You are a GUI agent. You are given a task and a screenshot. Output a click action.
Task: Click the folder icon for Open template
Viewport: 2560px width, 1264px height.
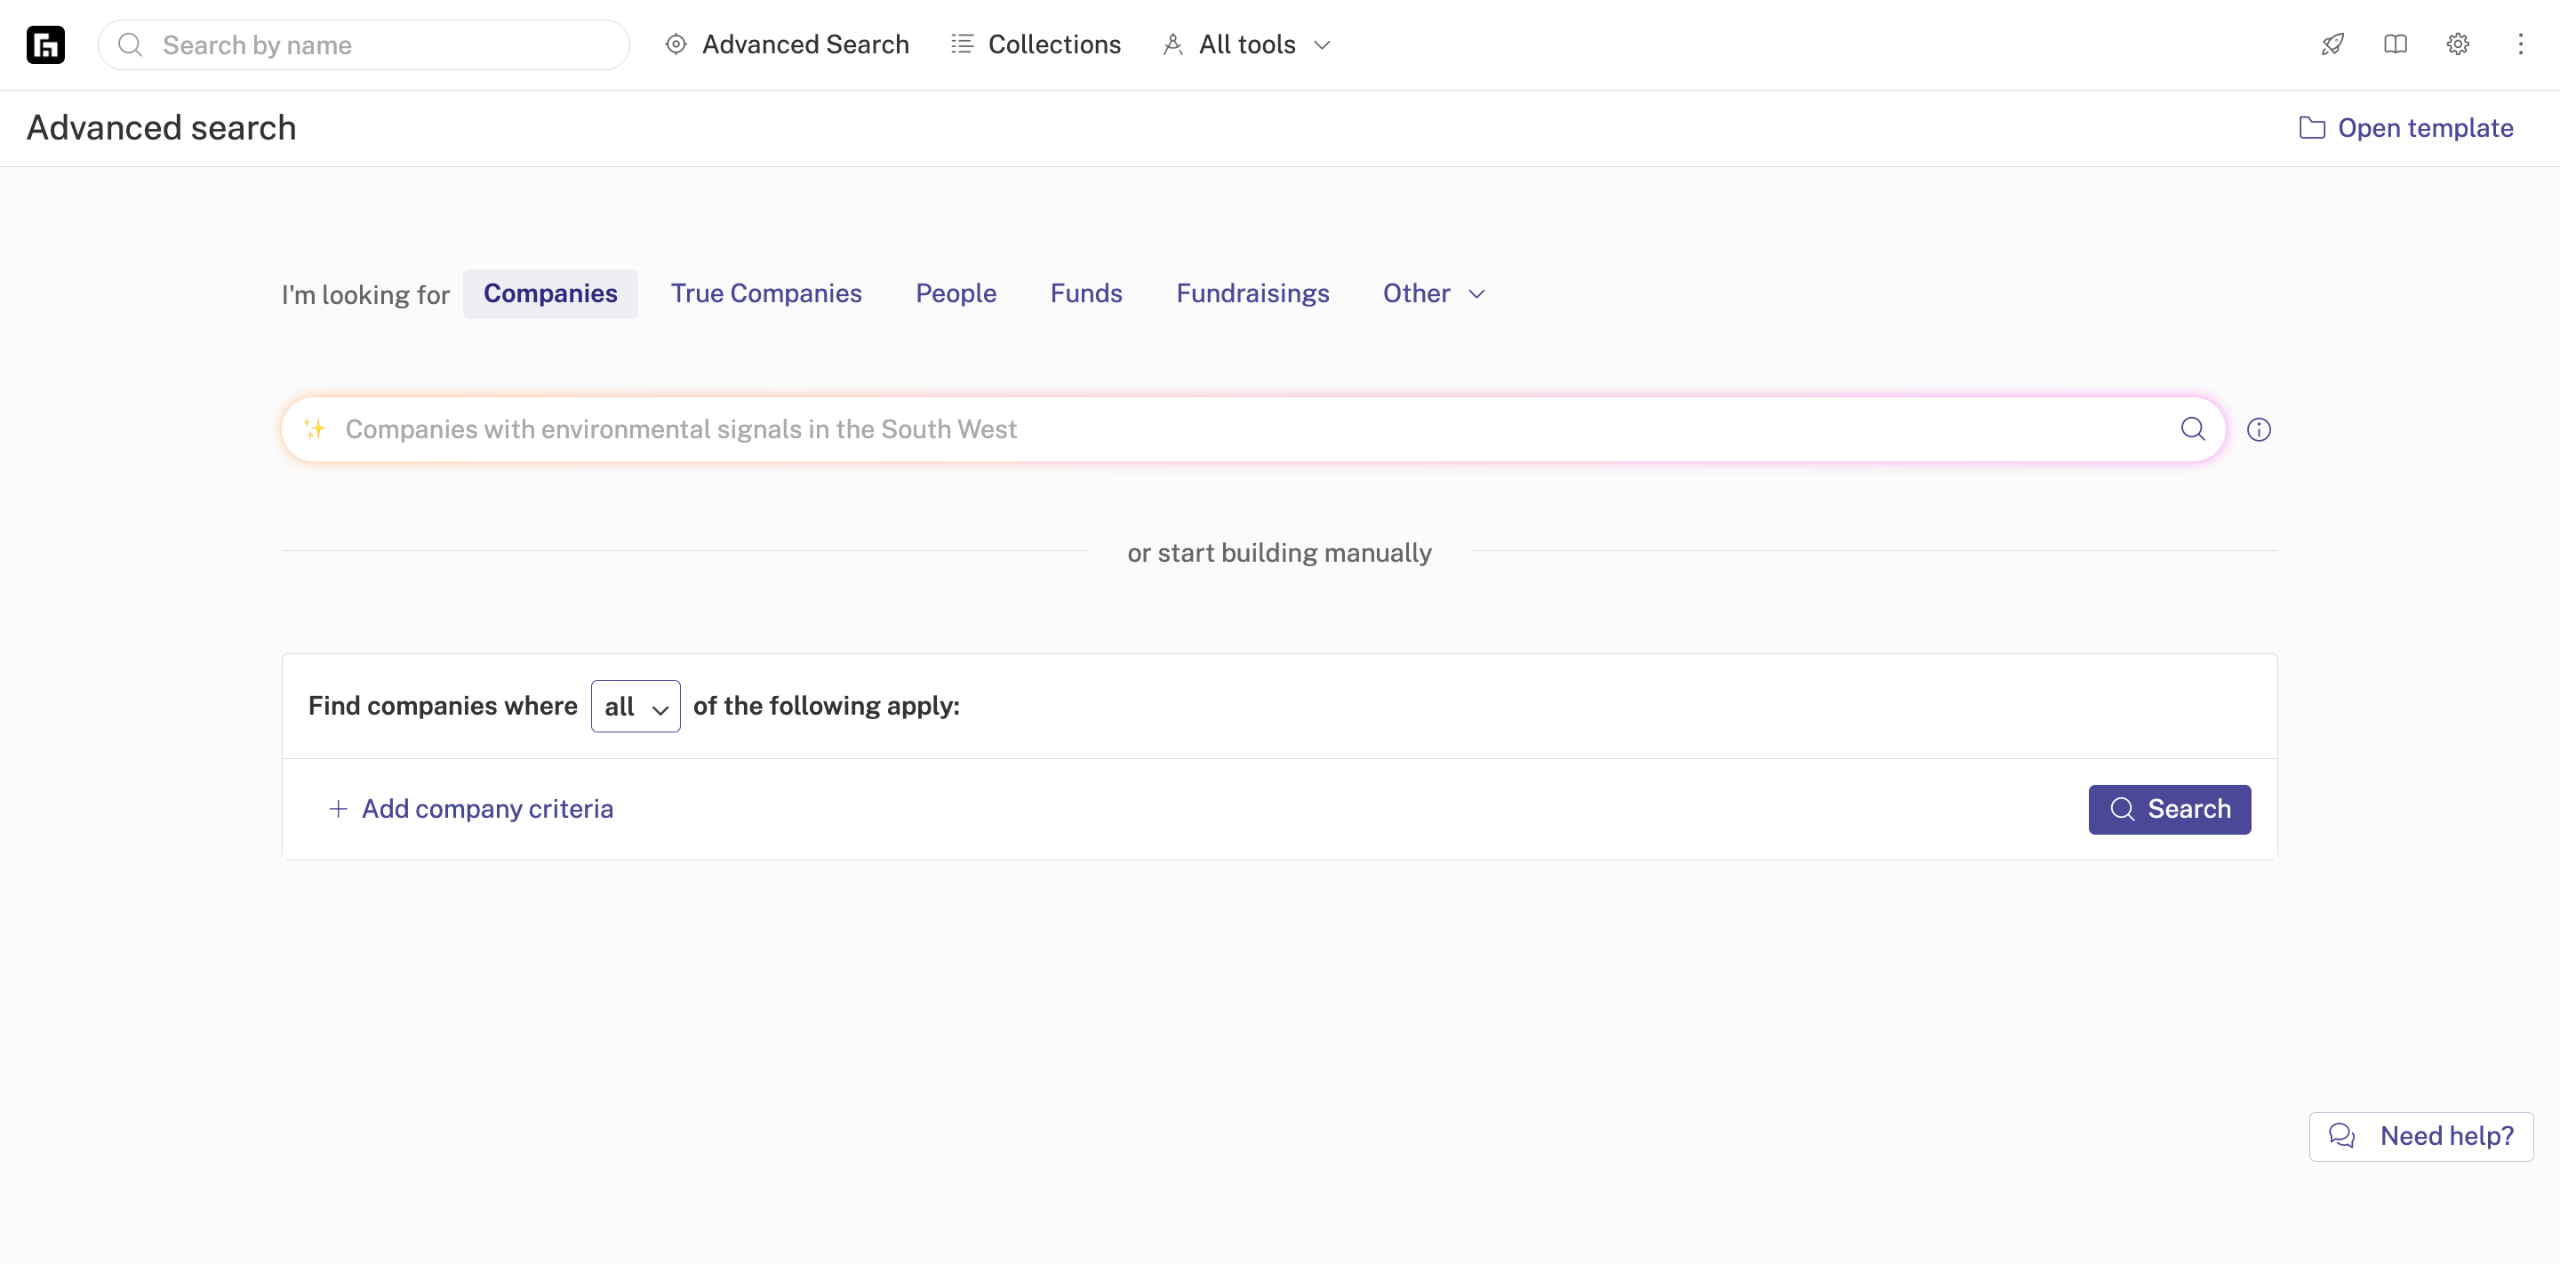(2312, 128)
